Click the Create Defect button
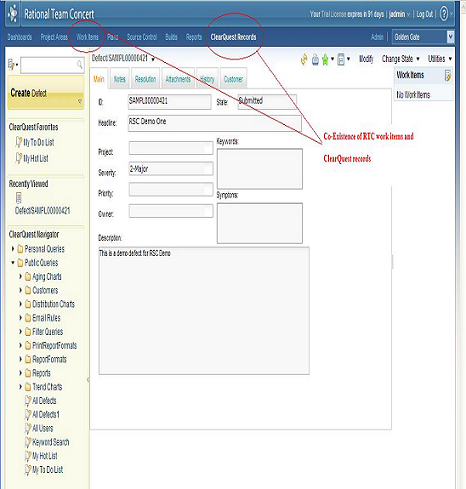 [46, 93]
